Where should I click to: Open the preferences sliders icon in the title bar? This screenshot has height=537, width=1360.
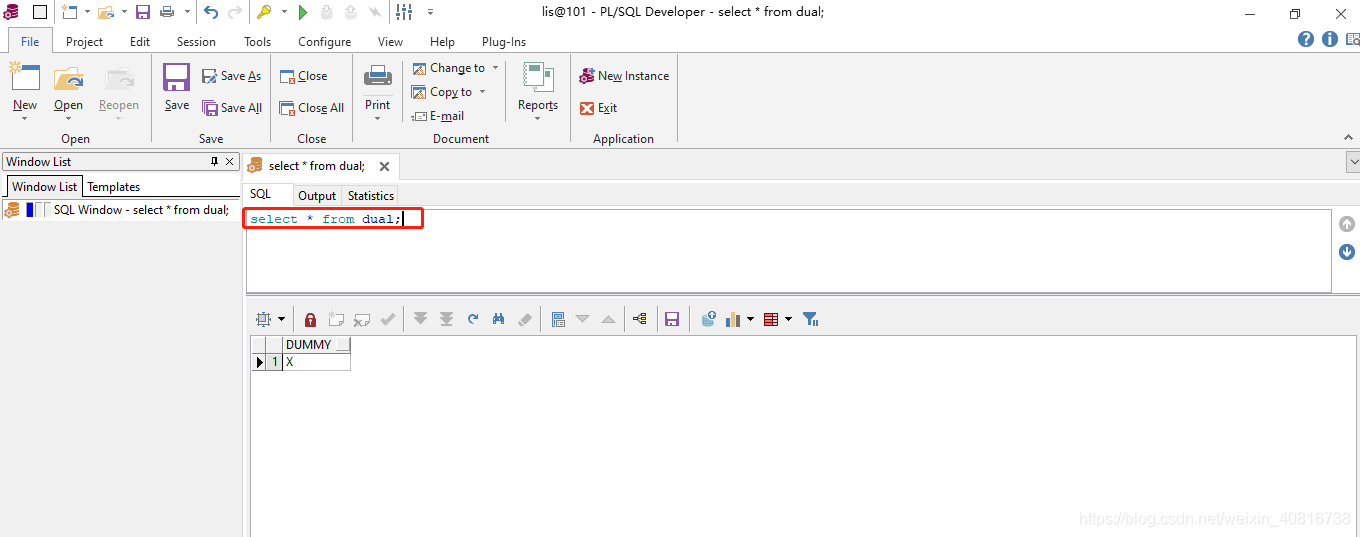pos(404,12)
